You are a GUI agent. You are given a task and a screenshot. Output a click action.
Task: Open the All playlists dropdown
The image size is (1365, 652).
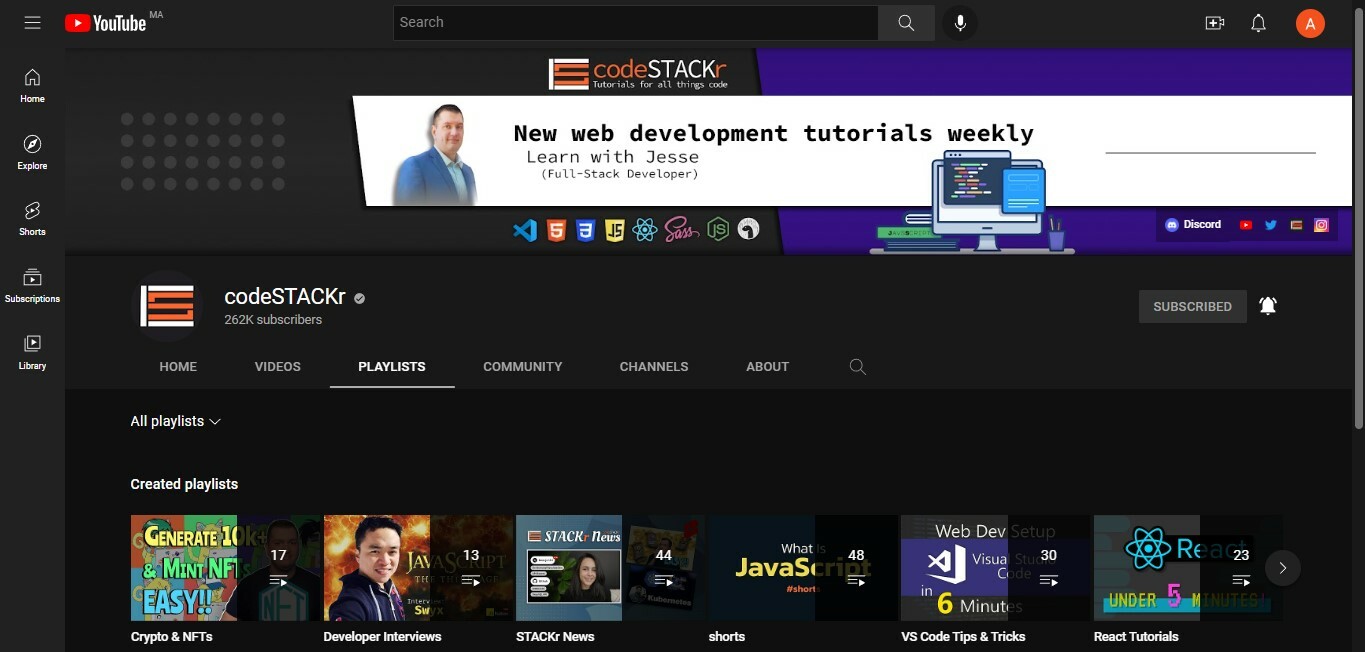pos(175,421)
